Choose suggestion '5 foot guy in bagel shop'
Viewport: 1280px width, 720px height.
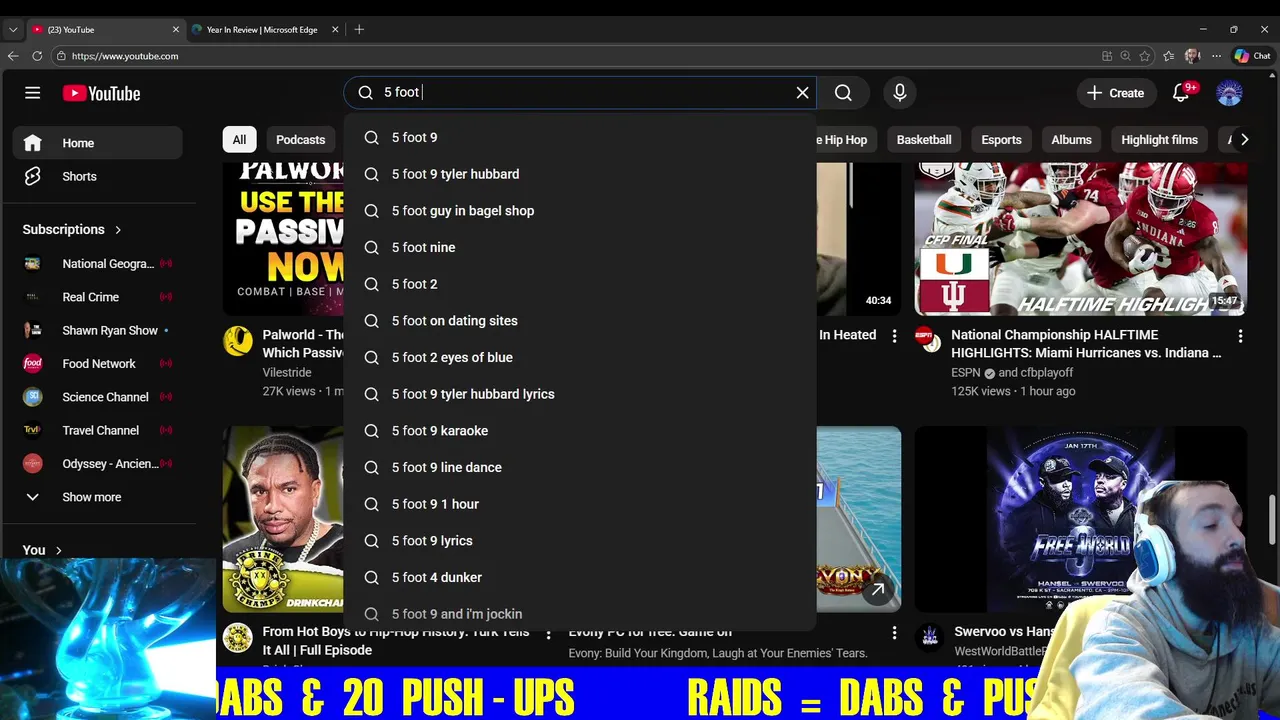[580, 211]
